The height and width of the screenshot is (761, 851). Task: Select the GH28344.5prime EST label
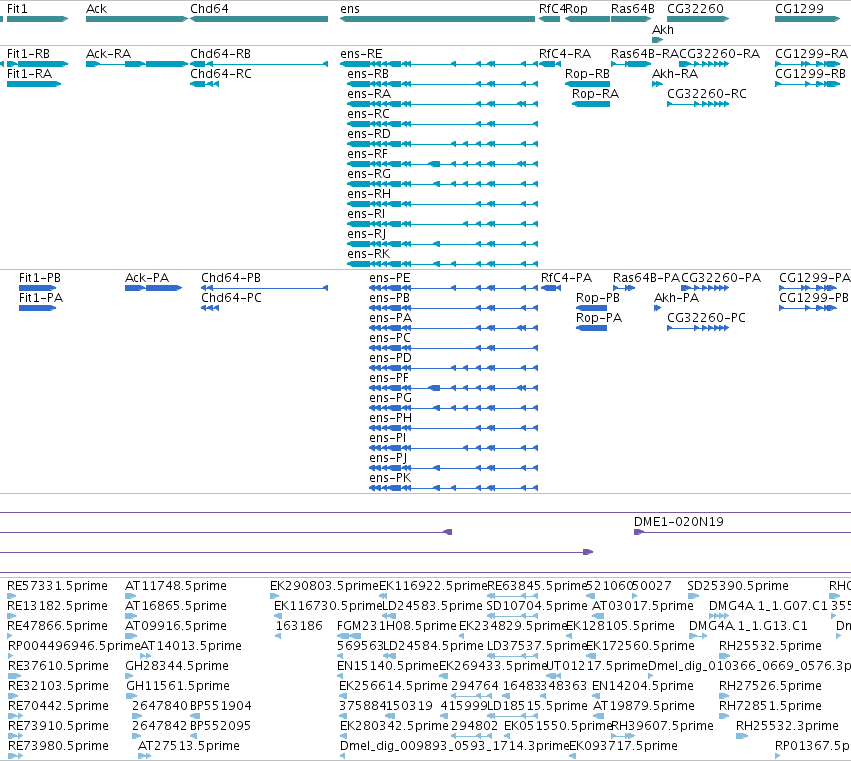click(177, 666)
